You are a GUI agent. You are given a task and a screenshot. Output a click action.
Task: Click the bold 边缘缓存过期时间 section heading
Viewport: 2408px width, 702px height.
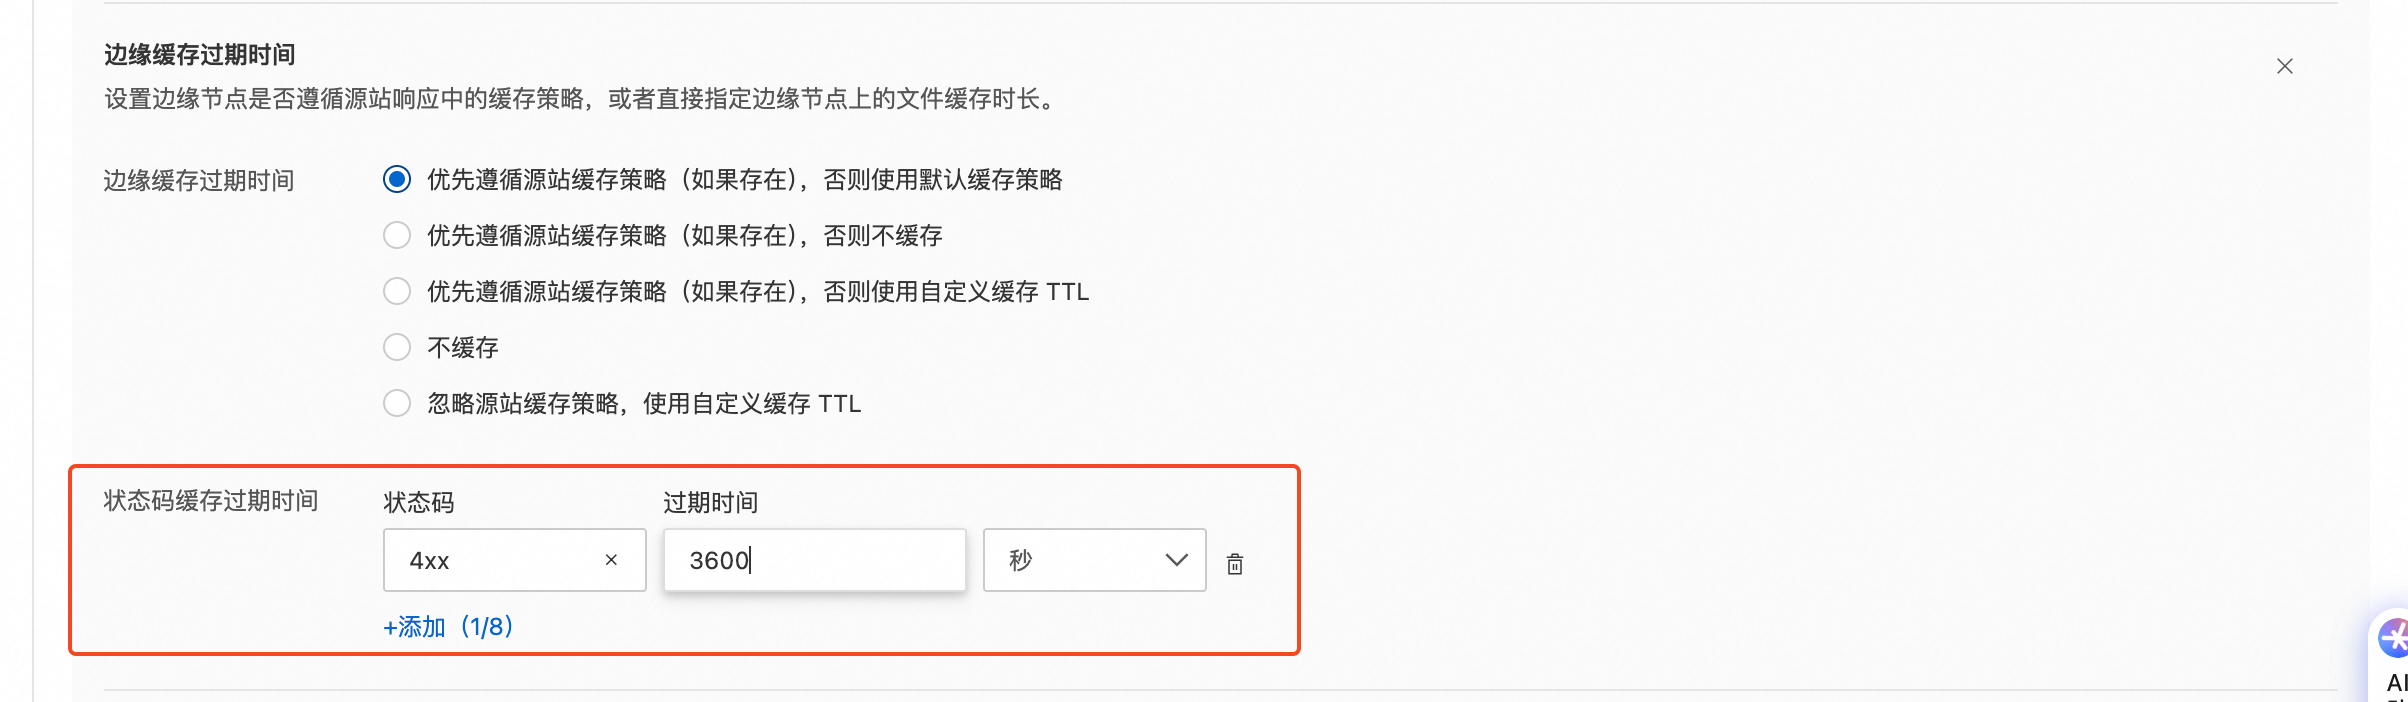click(200, 55)
